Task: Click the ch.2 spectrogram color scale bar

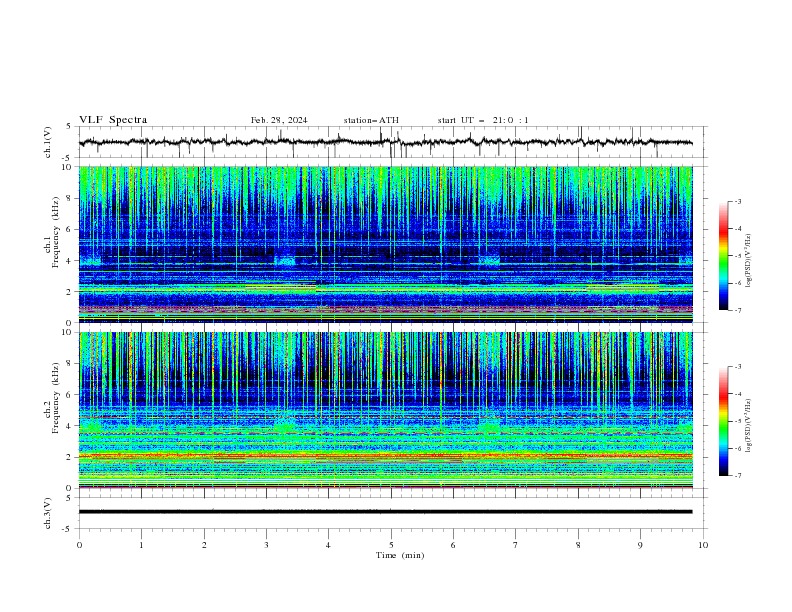Action: point(723,421)
